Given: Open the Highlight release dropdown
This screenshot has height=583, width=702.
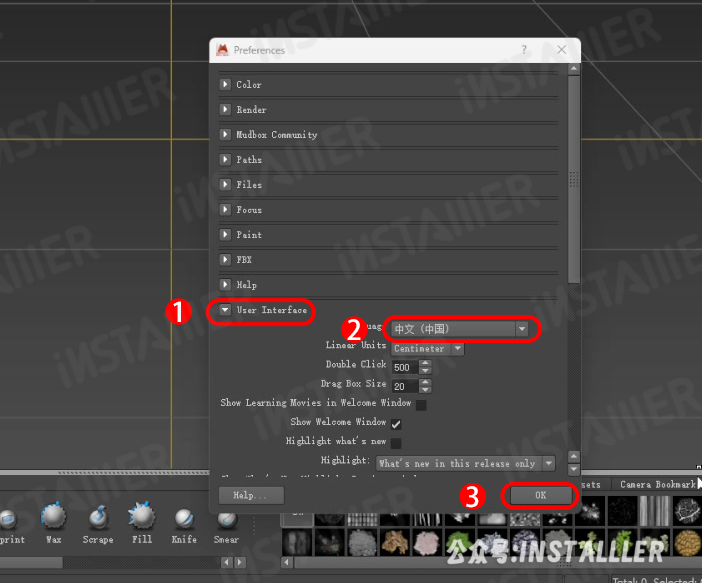Looking at the screenshot, I should (466, 463).
